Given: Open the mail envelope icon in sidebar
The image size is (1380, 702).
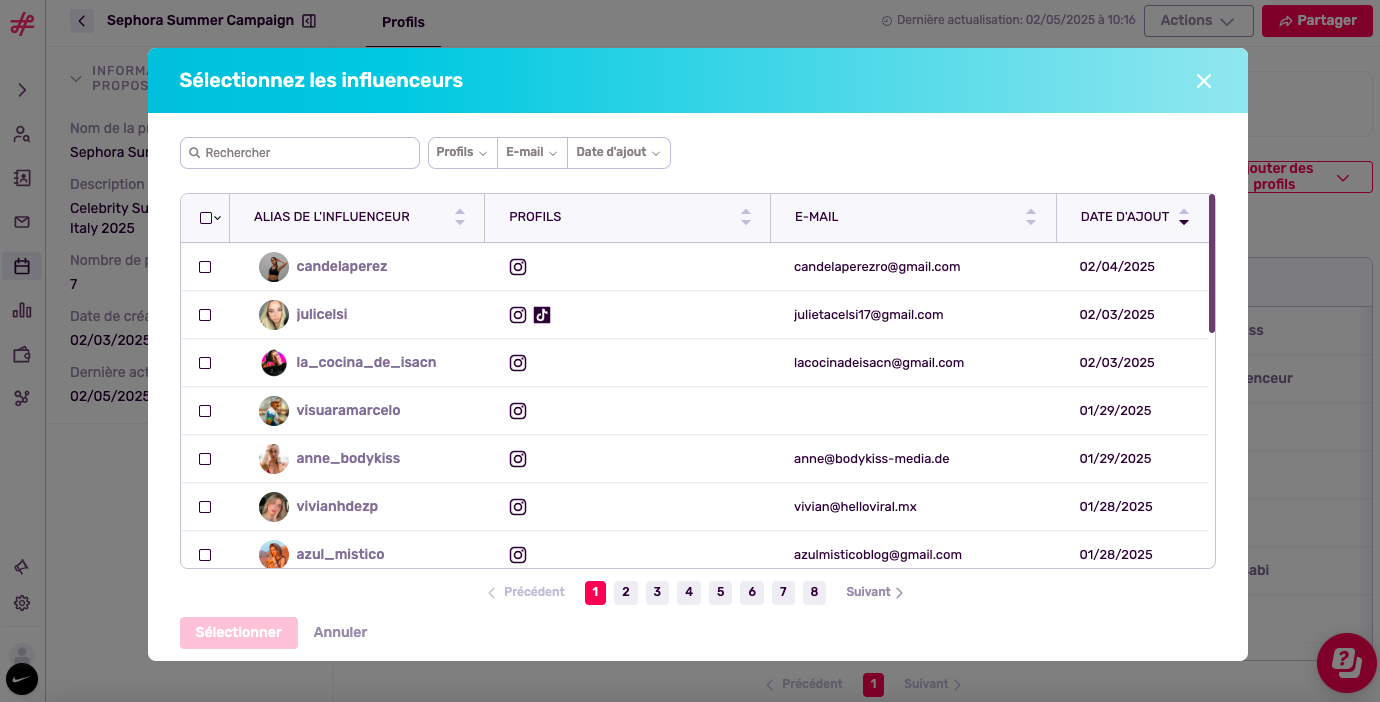Looking at the screenshot, I should [x=22, y=222].
